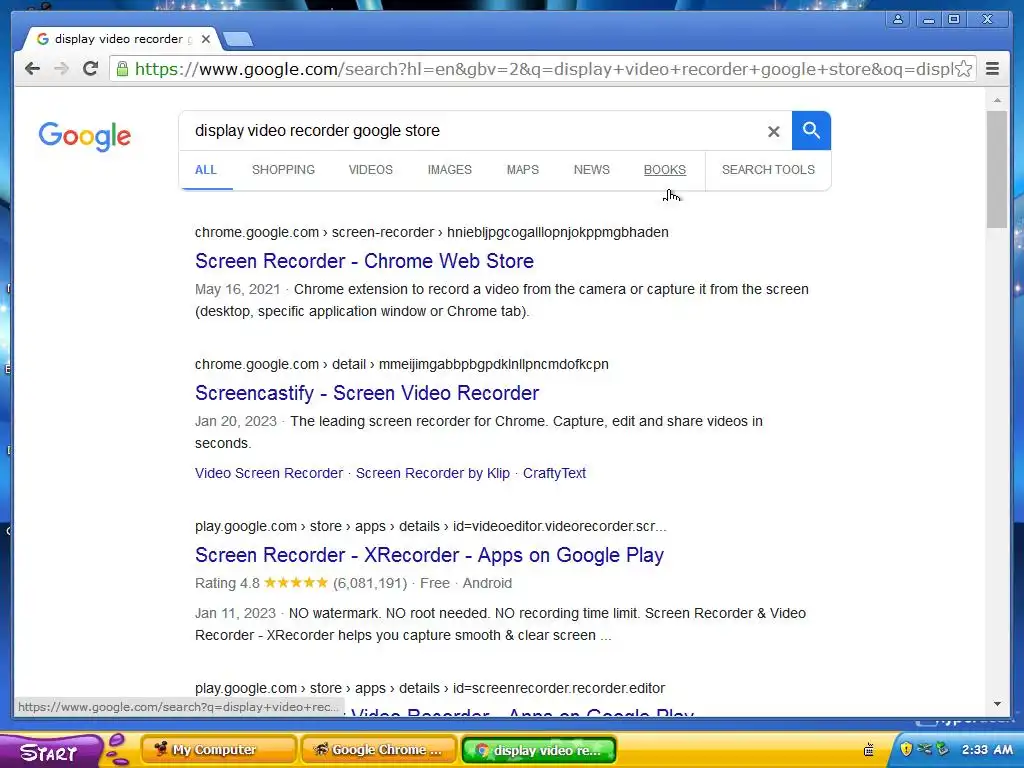The width and height of the screenshot is (1024, 768).
Task: Click the shield icon in system tray
Action: [906, 749]
